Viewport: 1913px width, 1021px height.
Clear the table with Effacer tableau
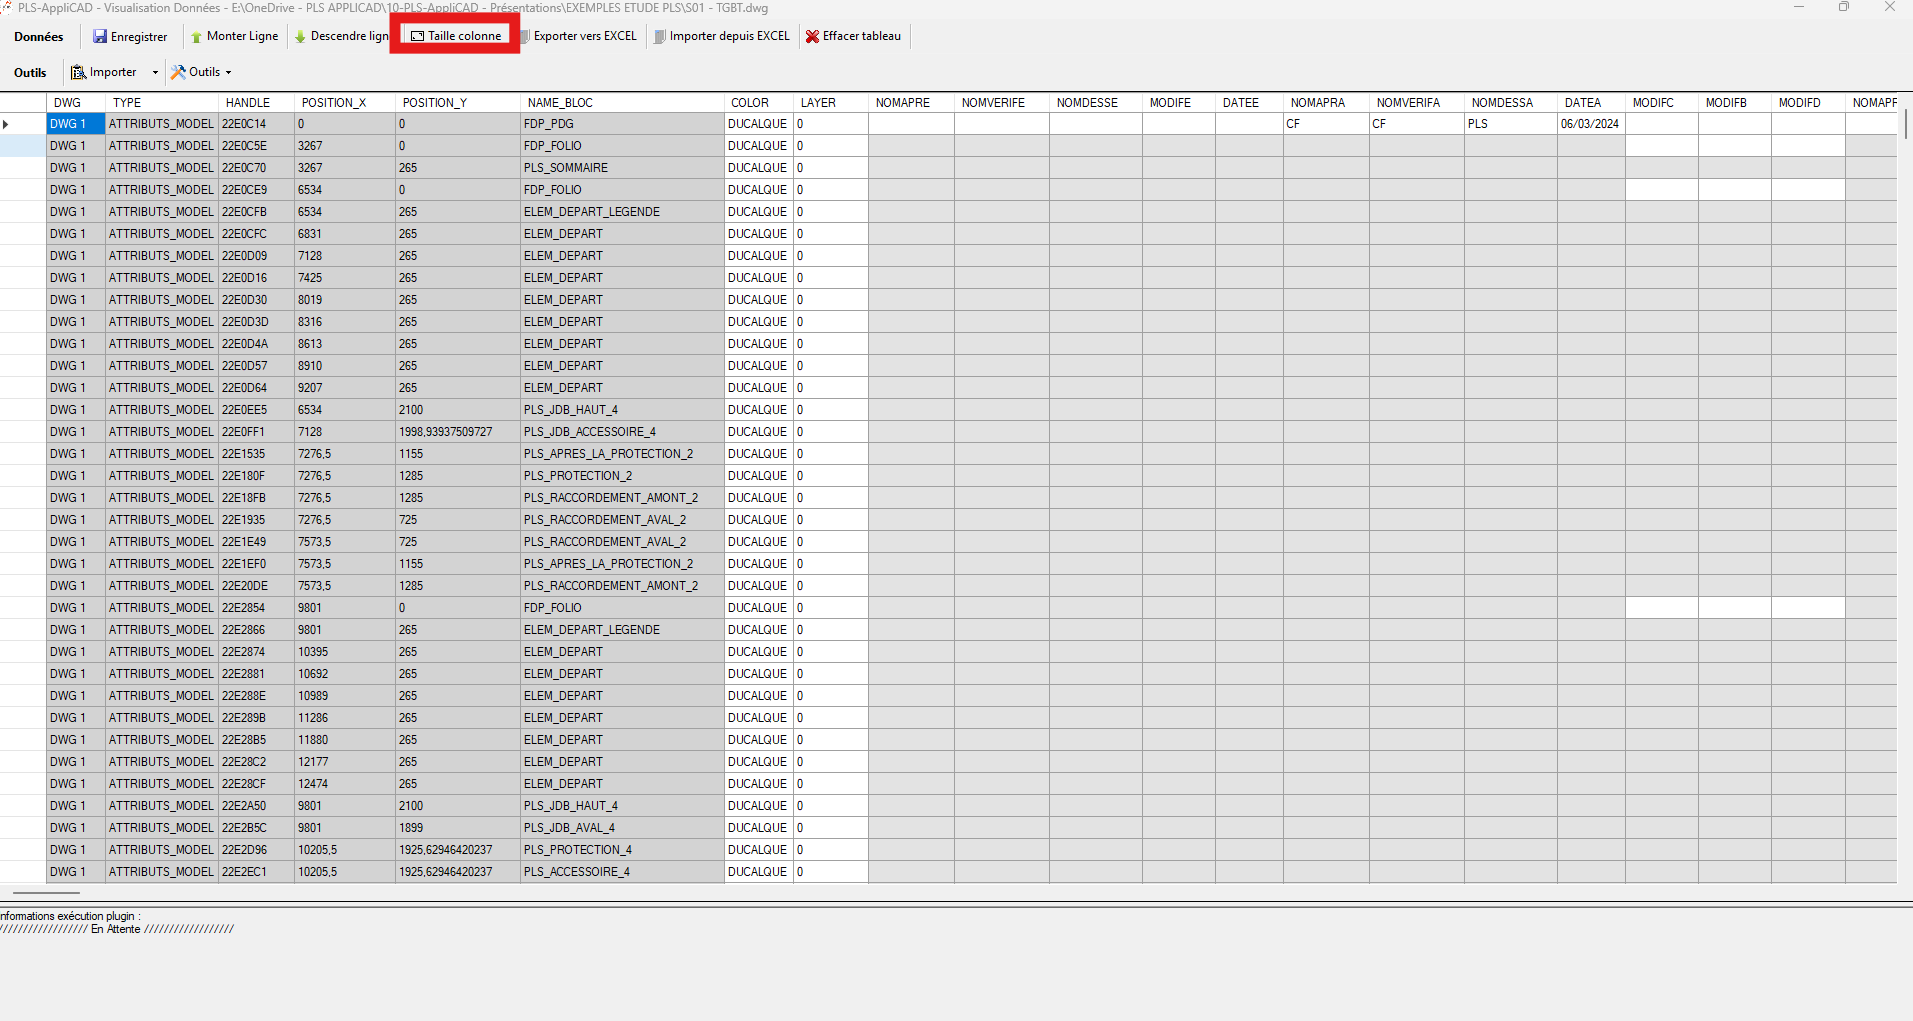pyautogui.click(x=853, y=37)
